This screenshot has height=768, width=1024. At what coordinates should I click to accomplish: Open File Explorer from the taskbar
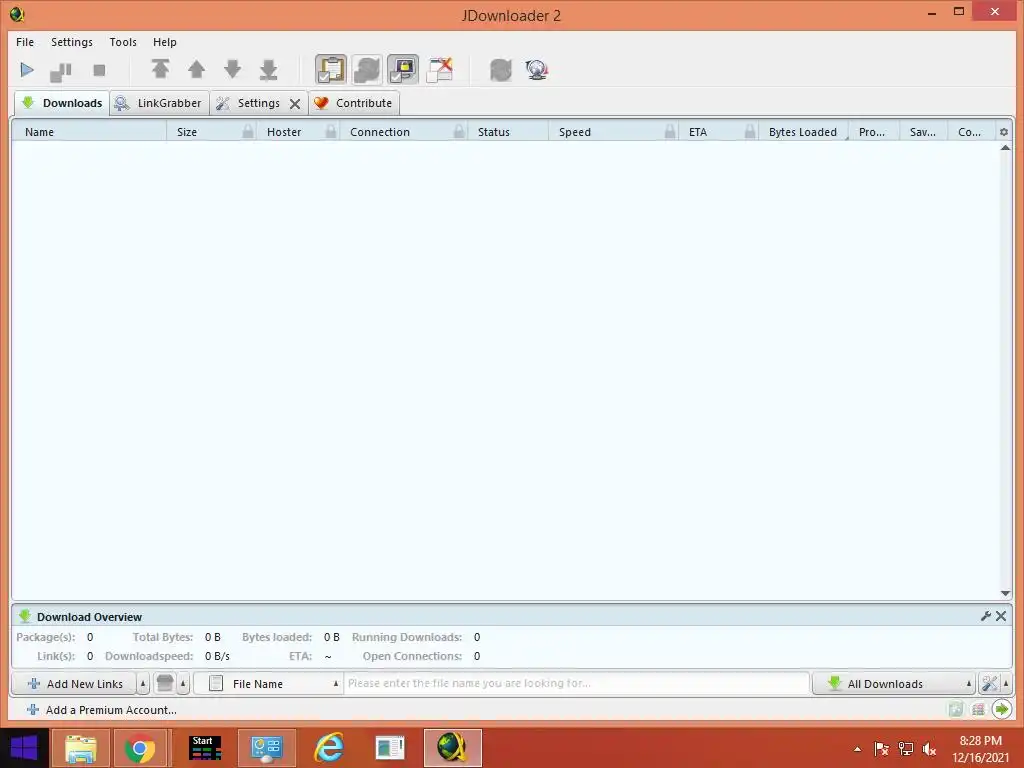coord(81,748)
